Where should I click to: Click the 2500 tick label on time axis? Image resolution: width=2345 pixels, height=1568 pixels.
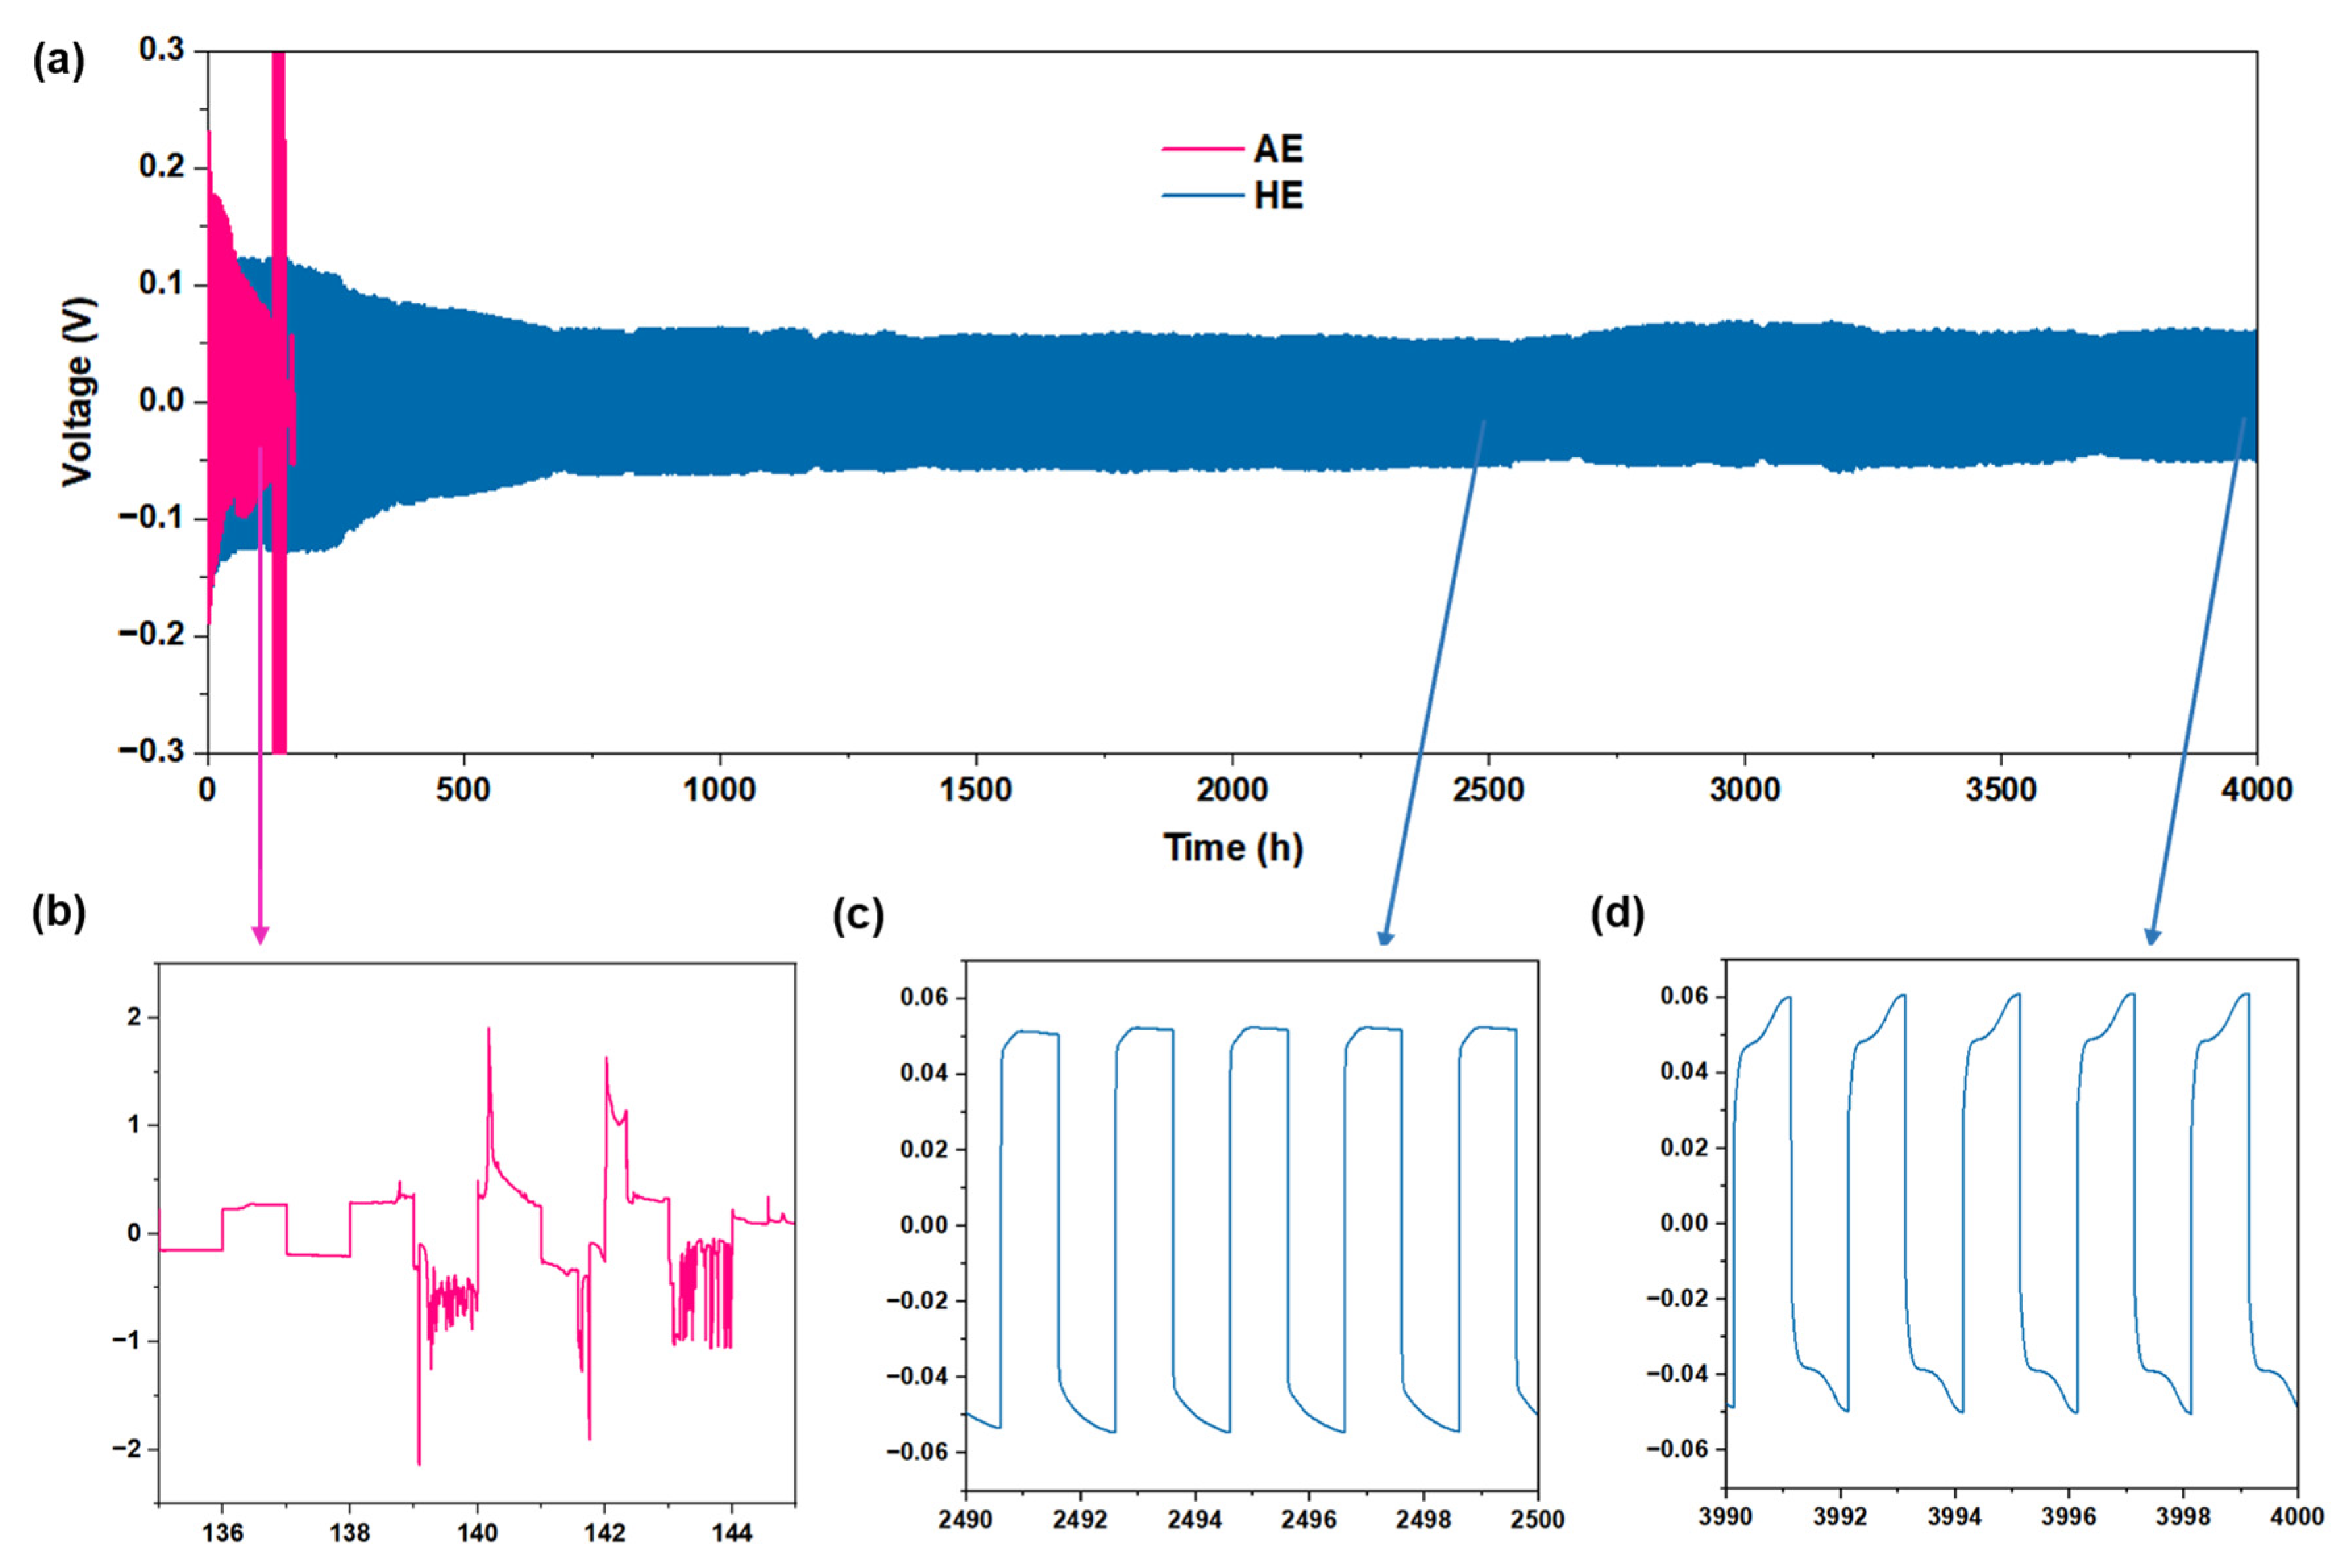tap(1488, 790)
